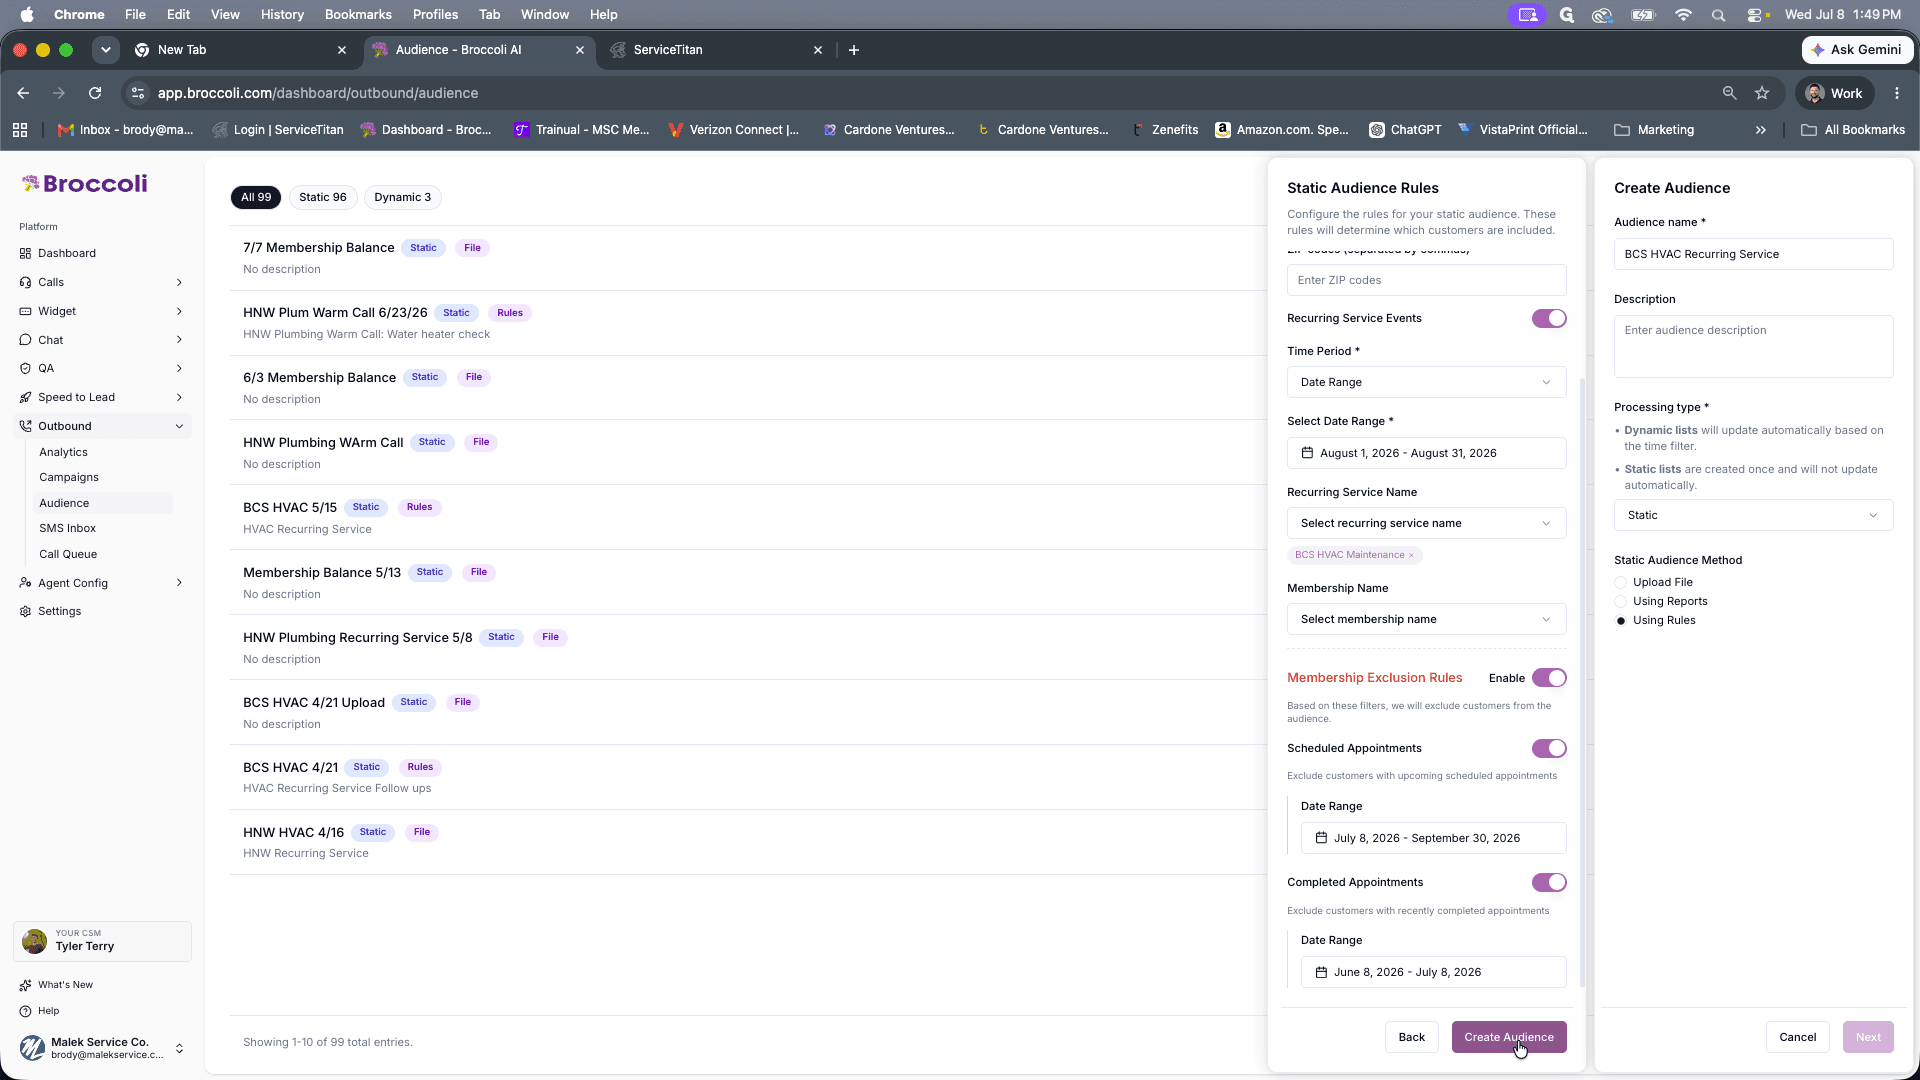Image resolution: width=1920 pixels, height=1080 pixels.
Task: Click Cancel button
Action: point(1797,1037)
